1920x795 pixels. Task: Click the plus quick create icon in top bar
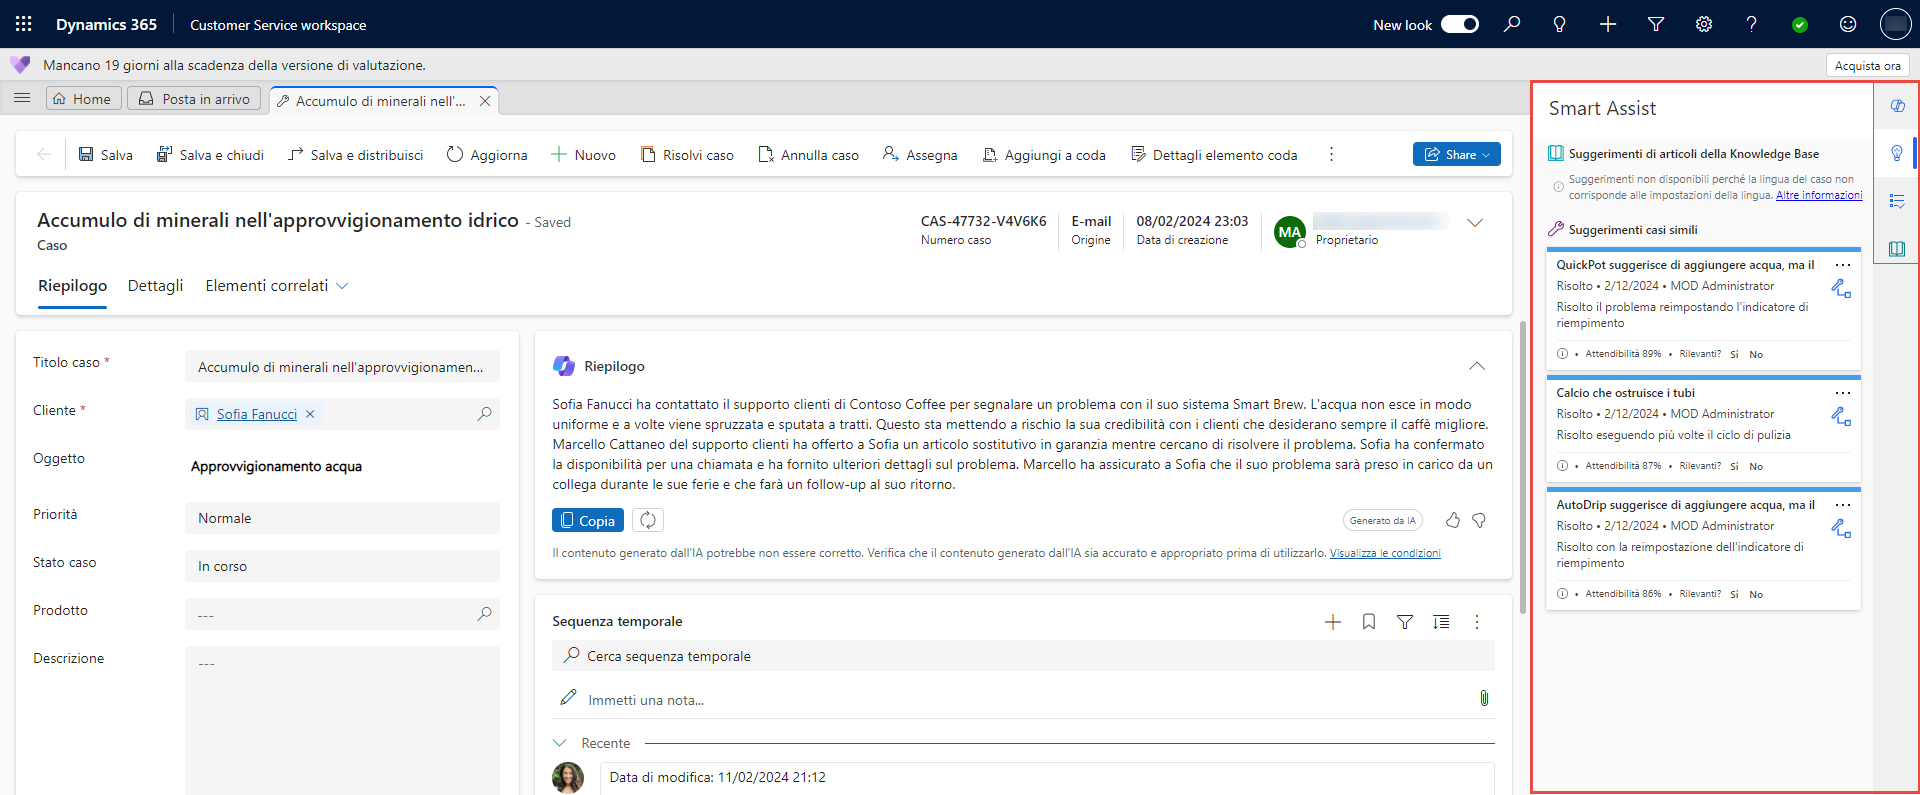point(1608,24)
